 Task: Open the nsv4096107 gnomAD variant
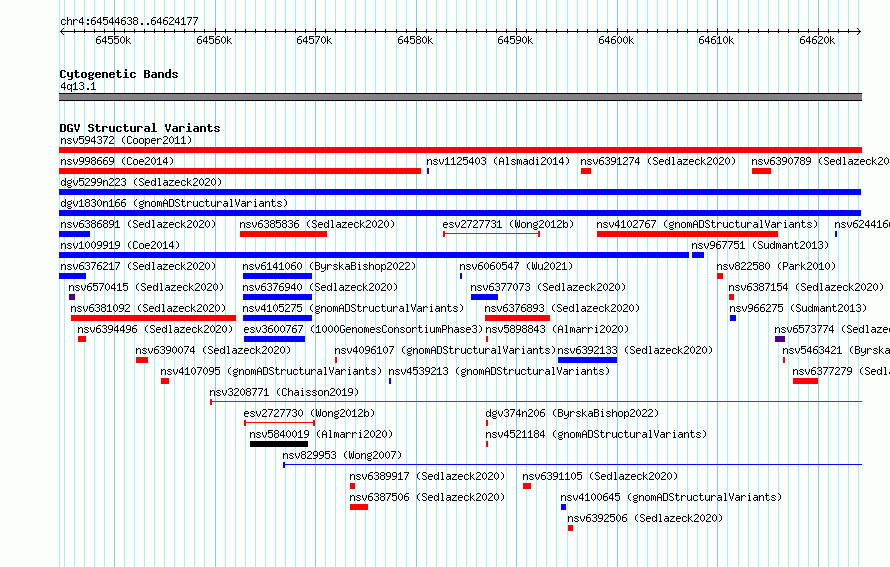[x=445, y=350]
